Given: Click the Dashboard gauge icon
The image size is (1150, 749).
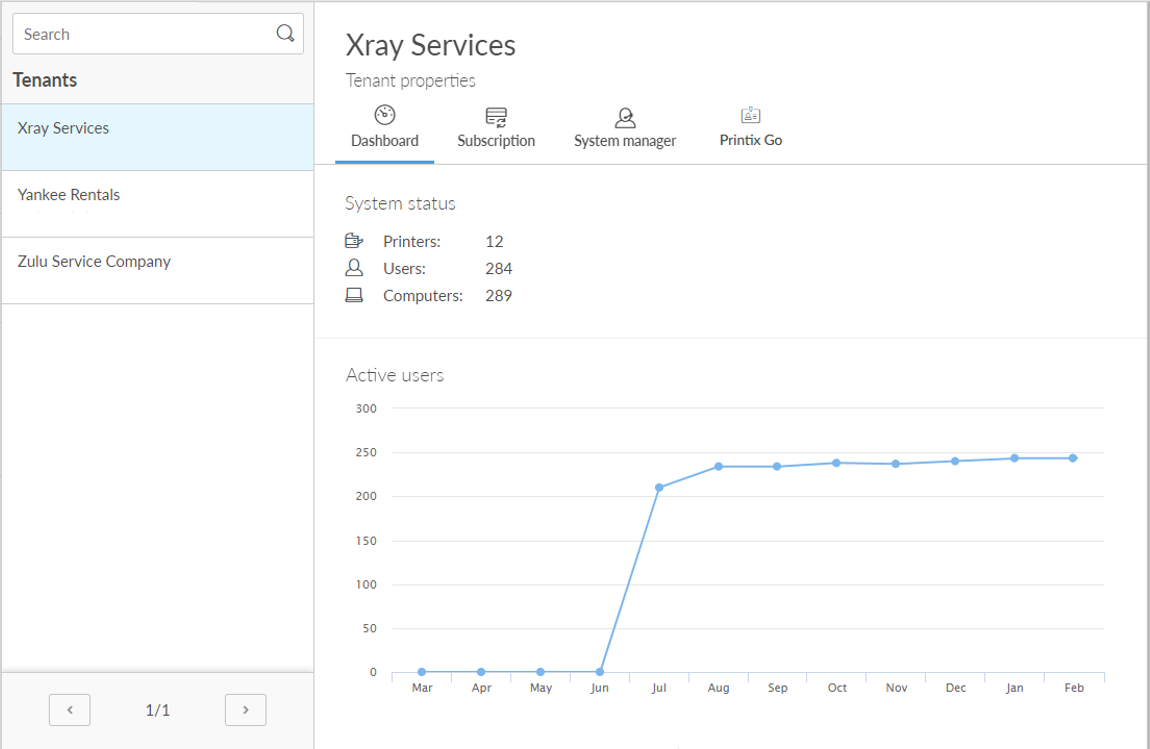Looking at the screenshot, I should (x=385, y=115).
